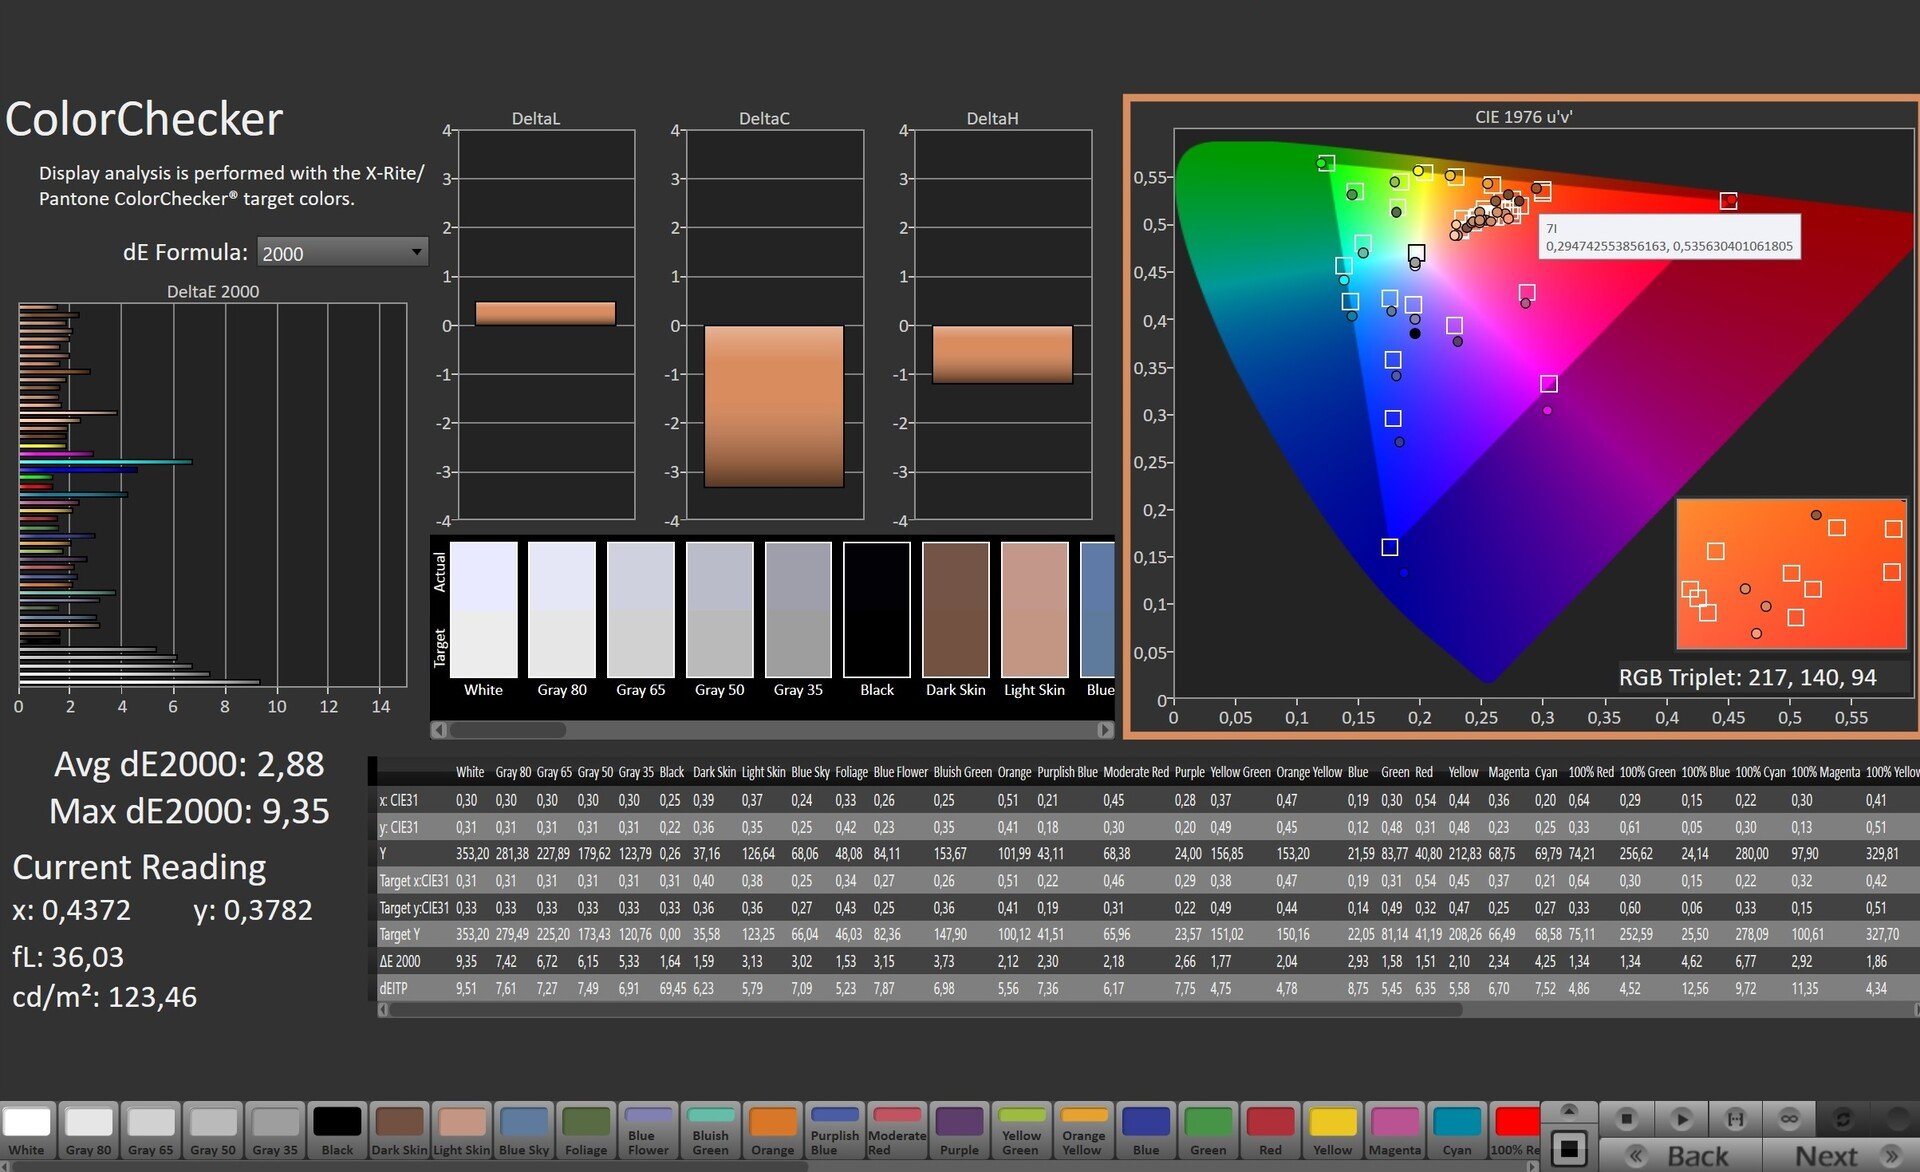Image resolution: width=1920 pixels, height=1172 pixels.
Task: Click 'Max dE2000: 9,35' text
Action: tap(189, 811)
